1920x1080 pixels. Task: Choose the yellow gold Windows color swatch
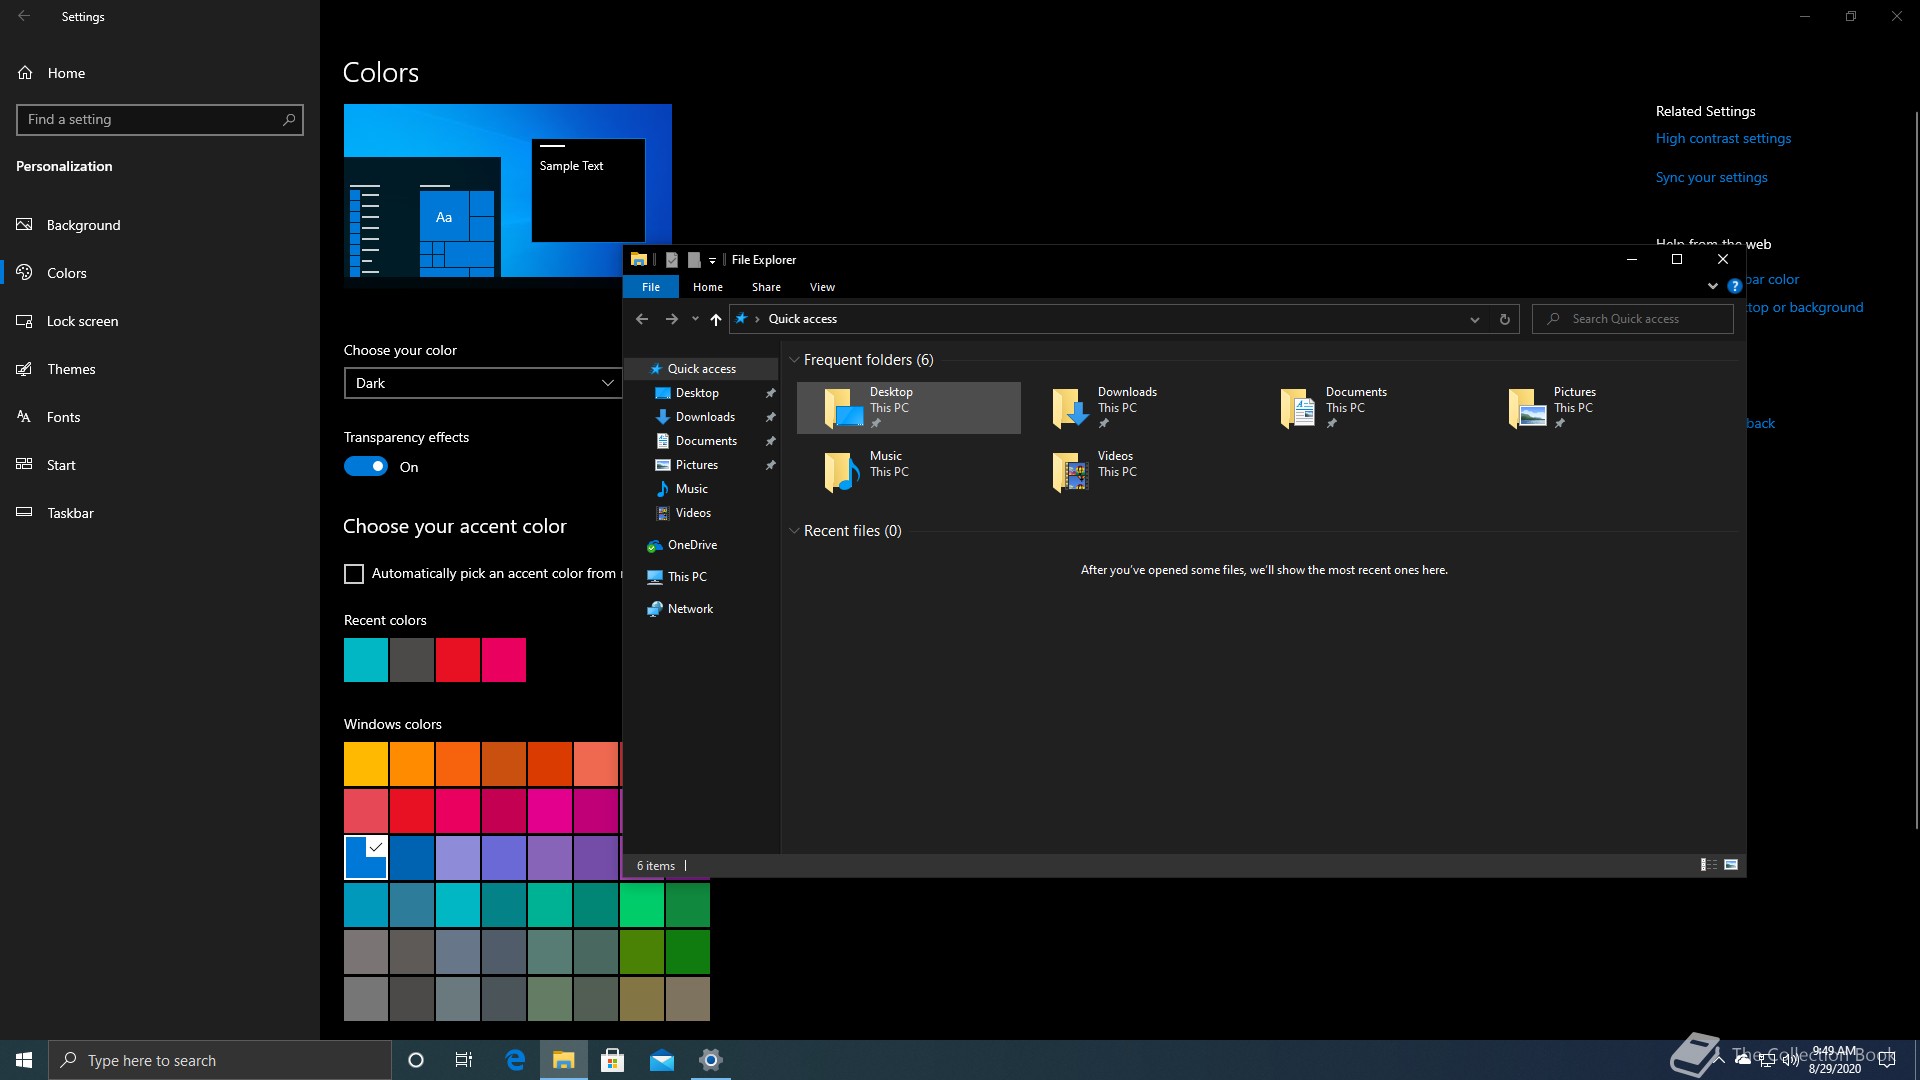(366, 764)
